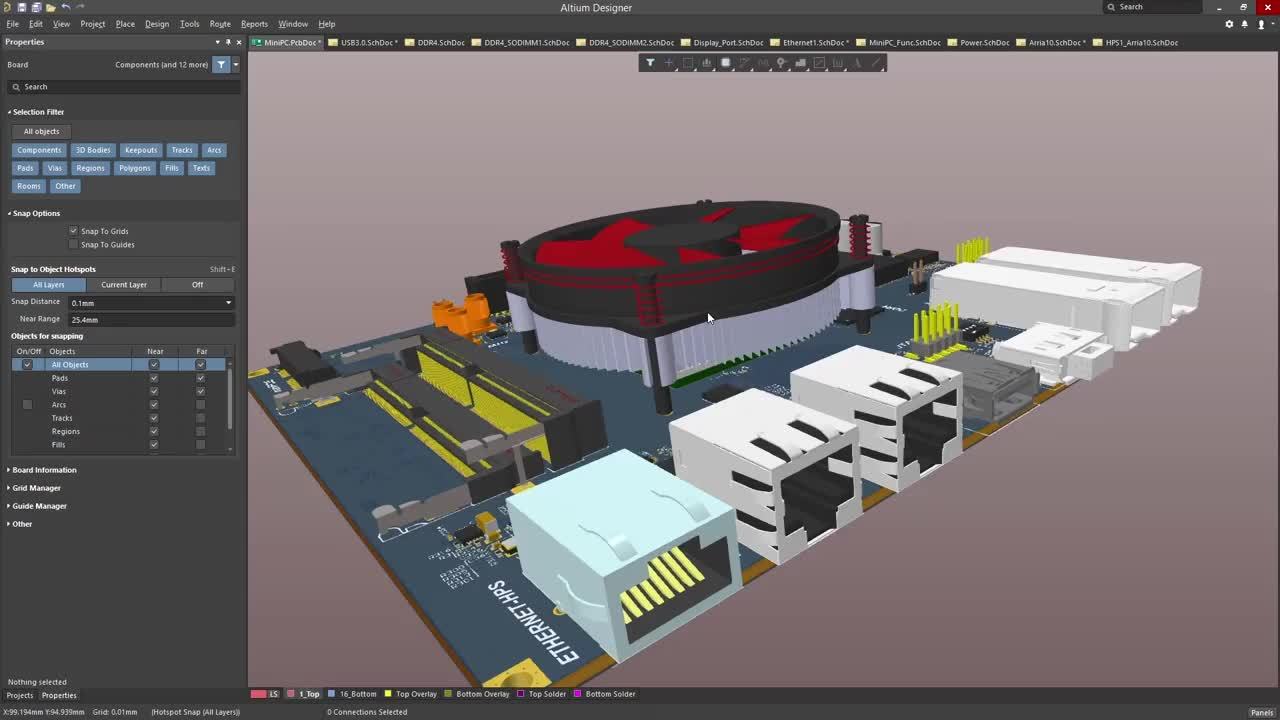The height and width of the screenshot is (720, 1280).
Task: Expand the Grid Manager section
Action: (36, 488)
